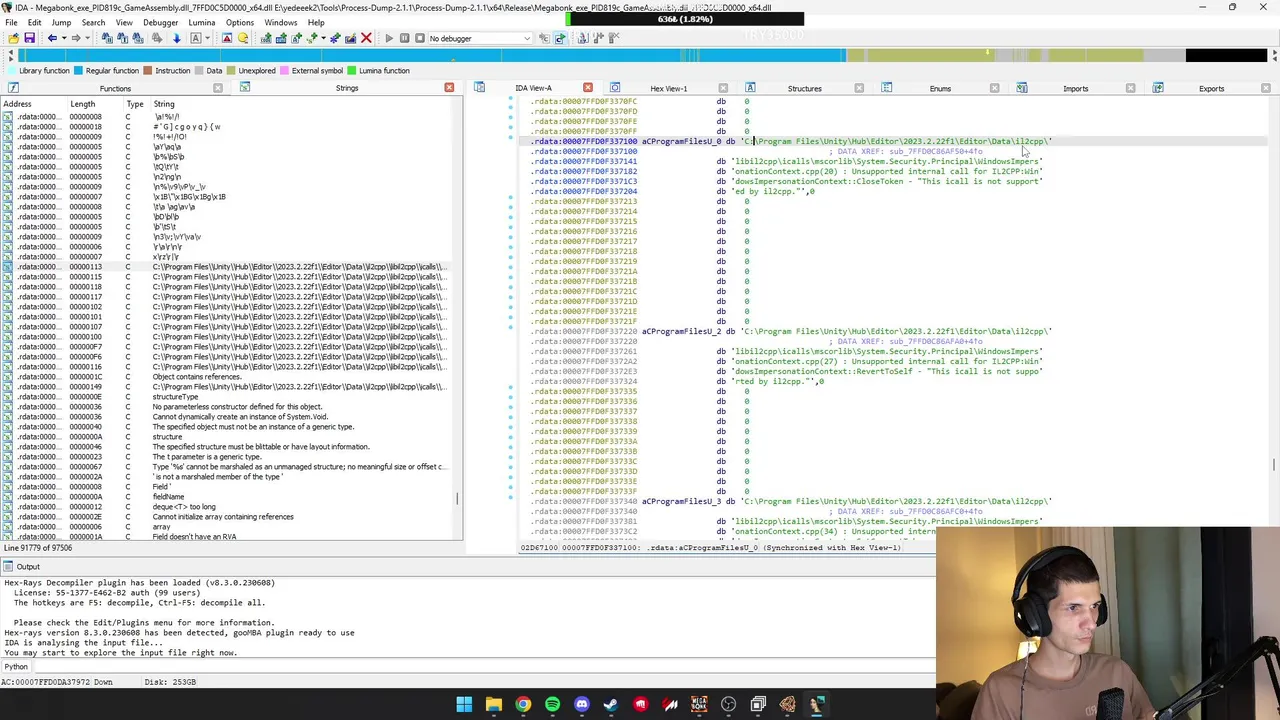Close the Strings tab
1280x720 pixels.
pyautogui.click(x=449, y=88)
